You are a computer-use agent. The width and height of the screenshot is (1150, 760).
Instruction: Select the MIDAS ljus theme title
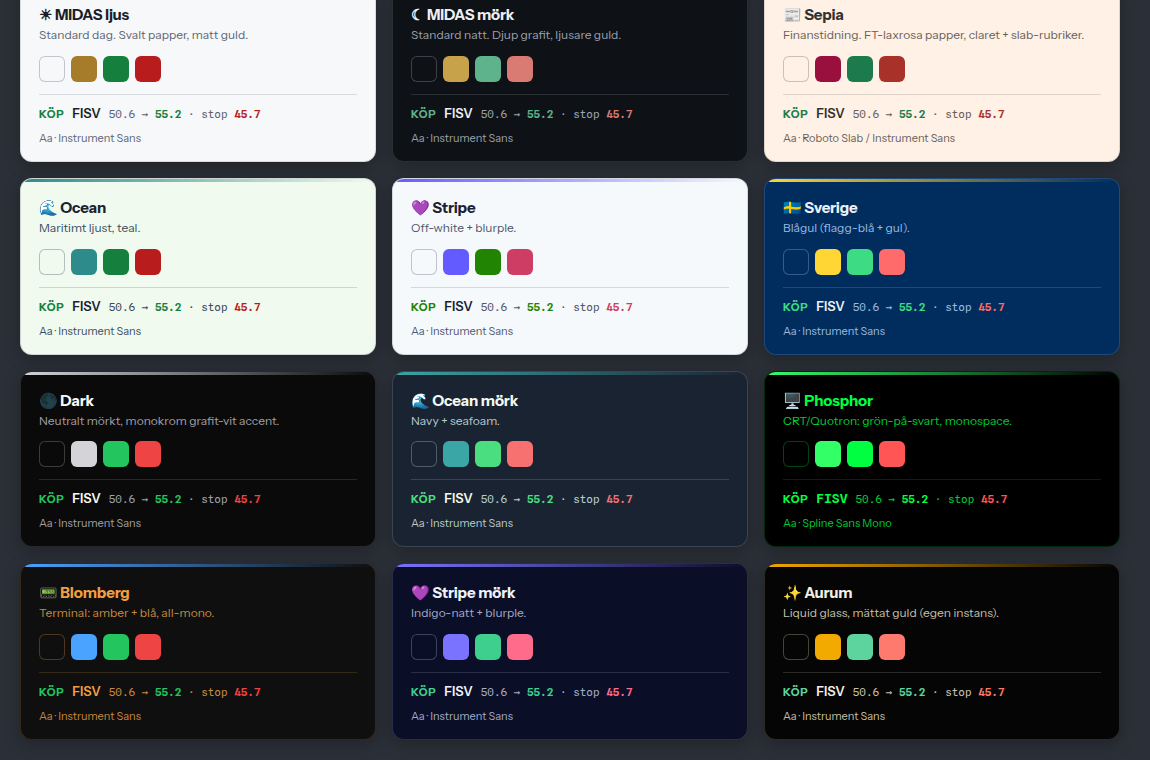pos(92,15)
